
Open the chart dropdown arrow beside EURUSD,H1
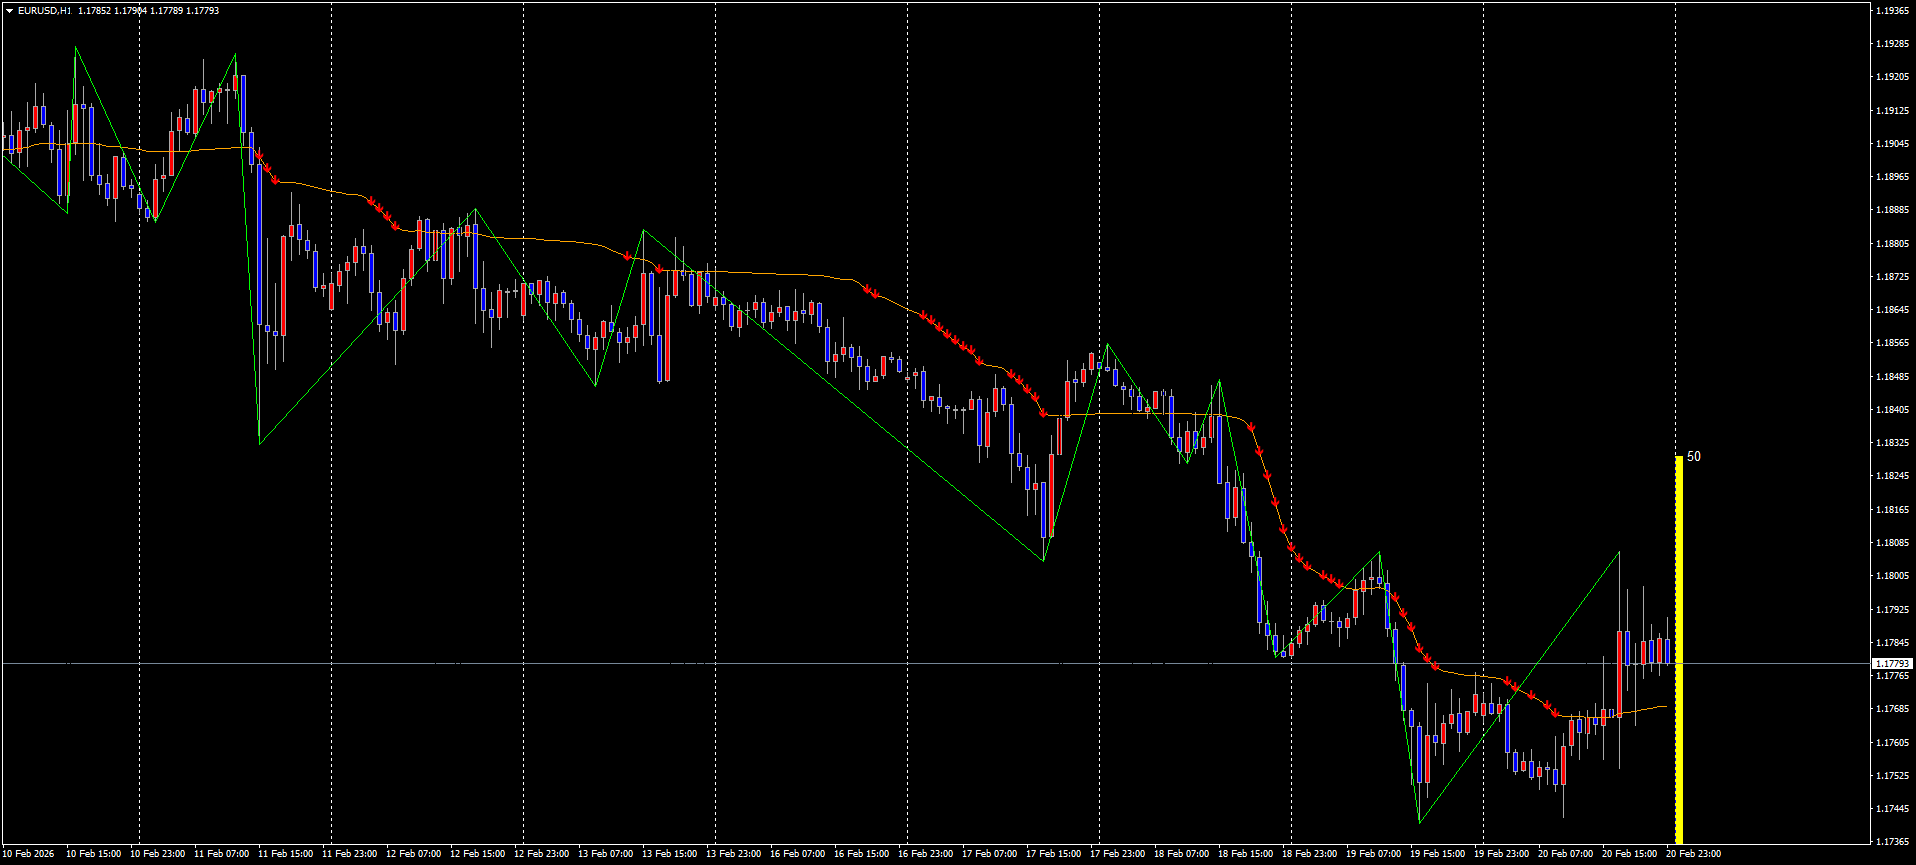9,11
